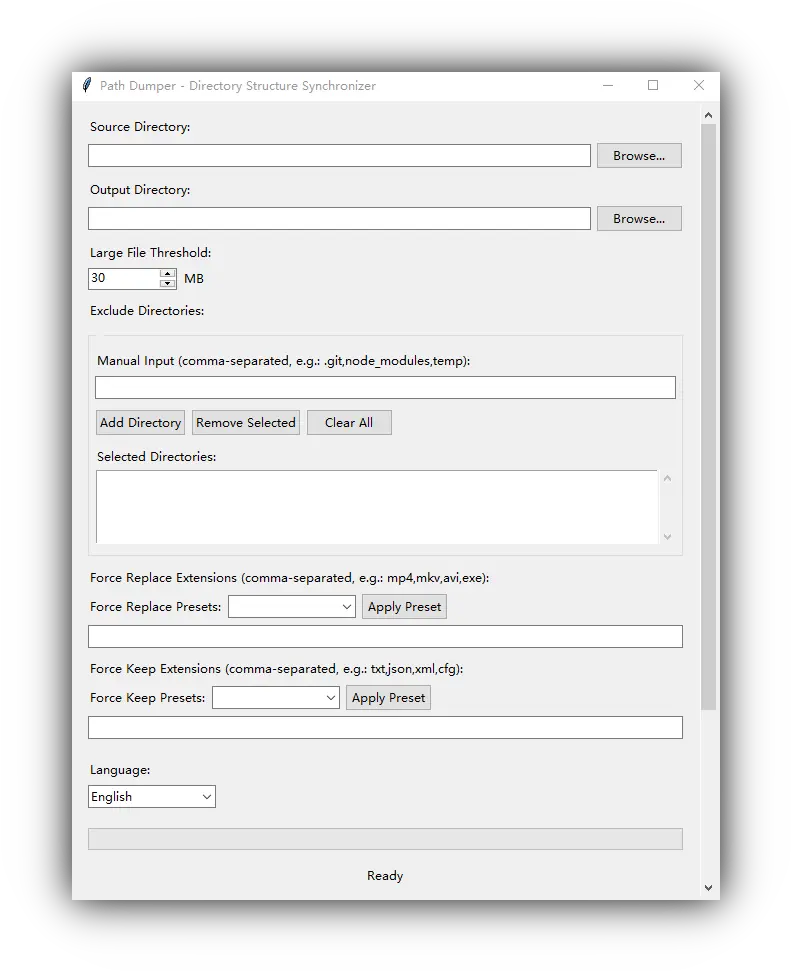The width and height of the screenshot is (792, 972).
Task: Click the Ready status text
Action: 385,876
